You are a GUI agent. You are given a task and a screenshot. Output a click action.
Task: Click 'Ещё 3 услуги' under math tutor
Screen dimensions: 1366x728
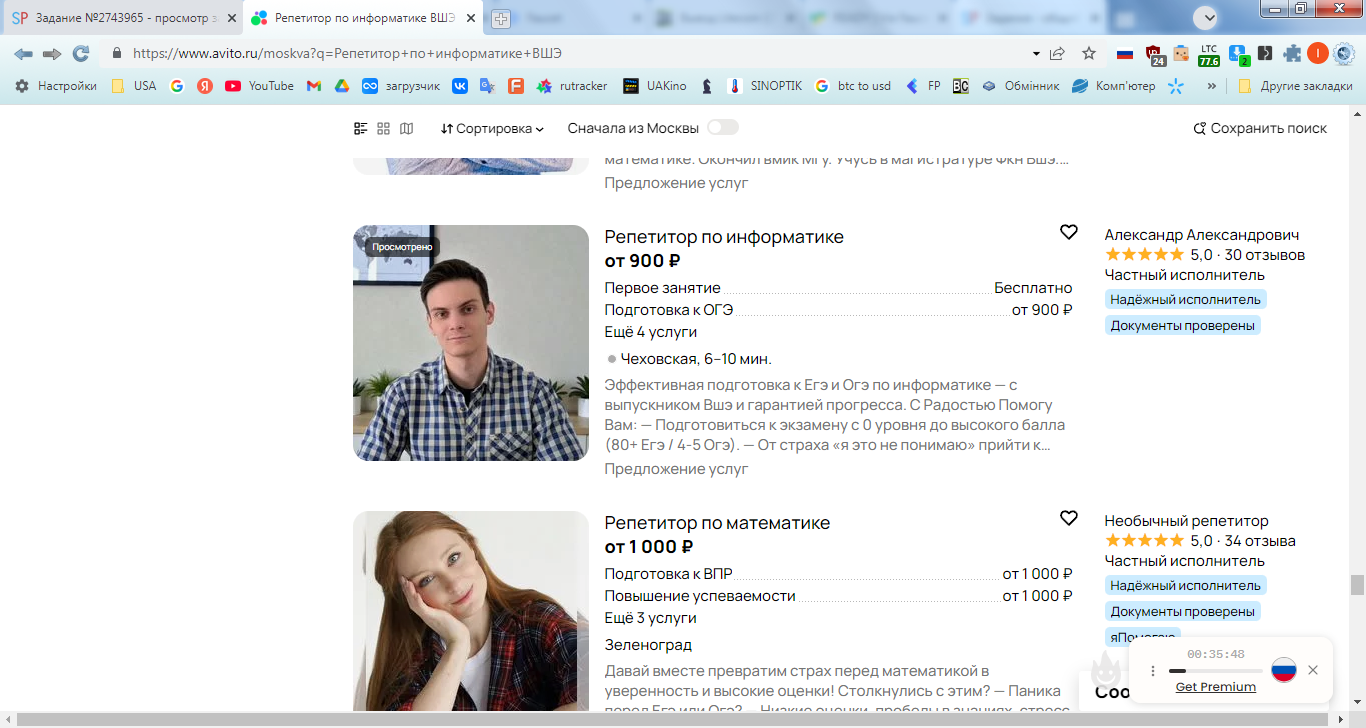tap(651, 618)
